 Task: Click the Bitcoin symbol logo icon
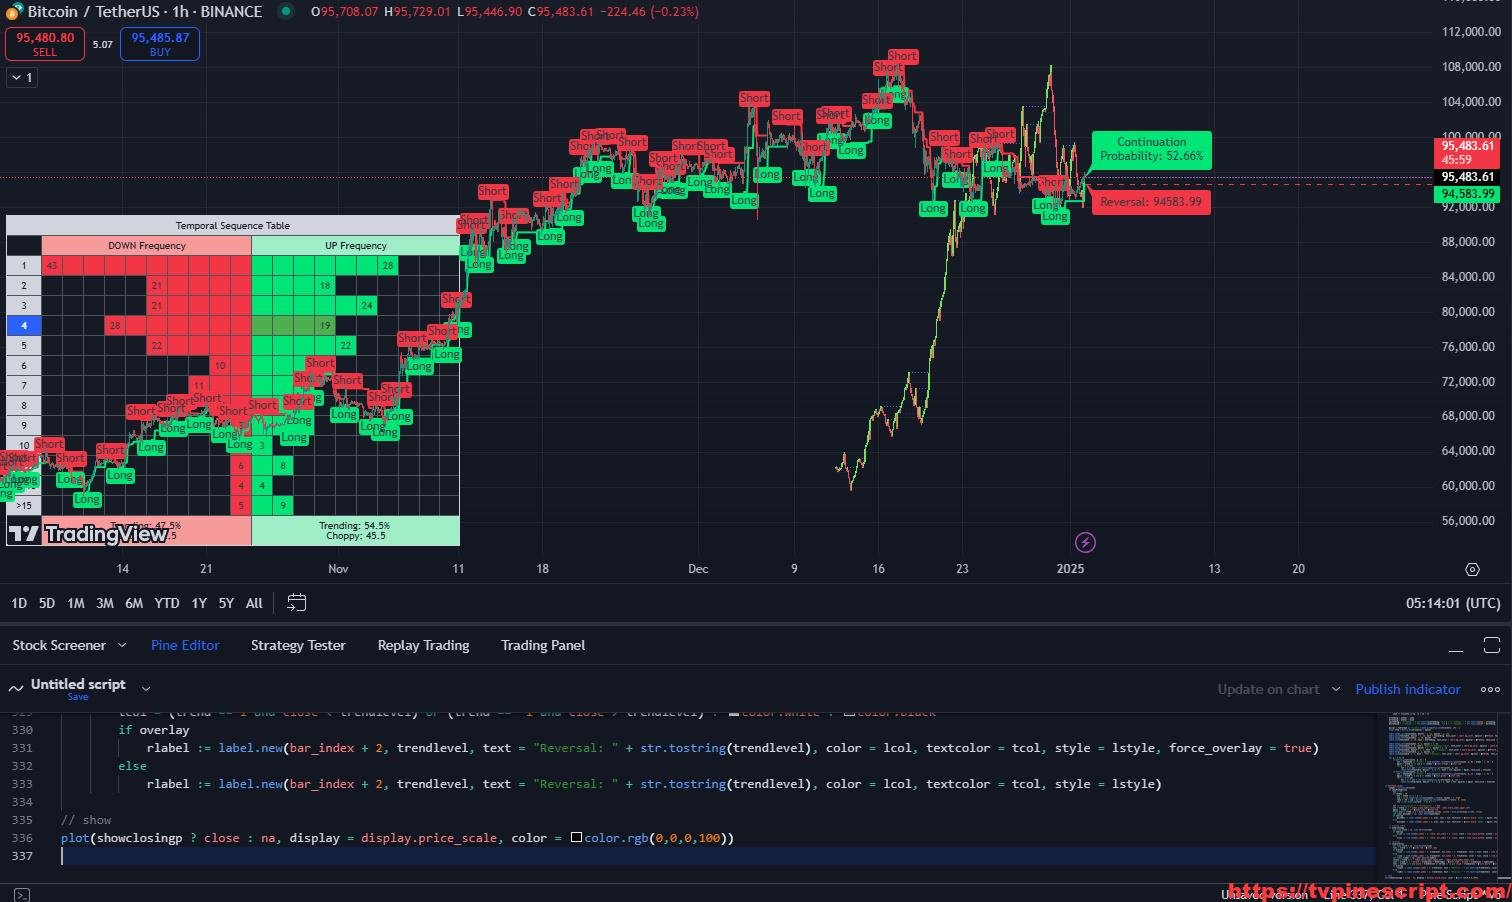[14, 12]
